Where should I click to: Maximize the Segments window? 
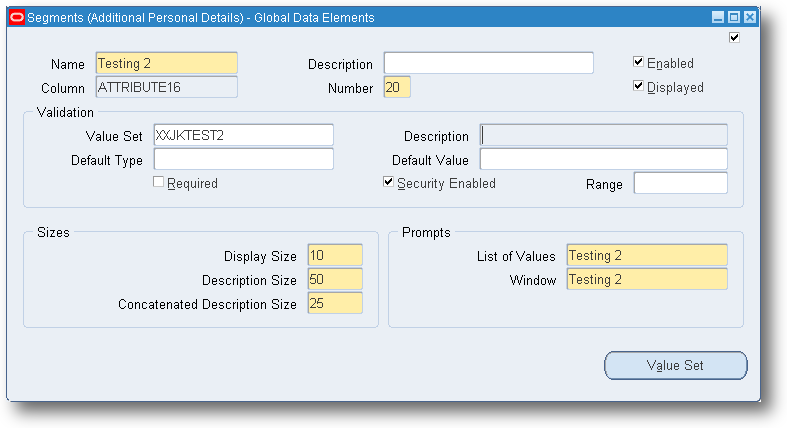click(734, 18)
